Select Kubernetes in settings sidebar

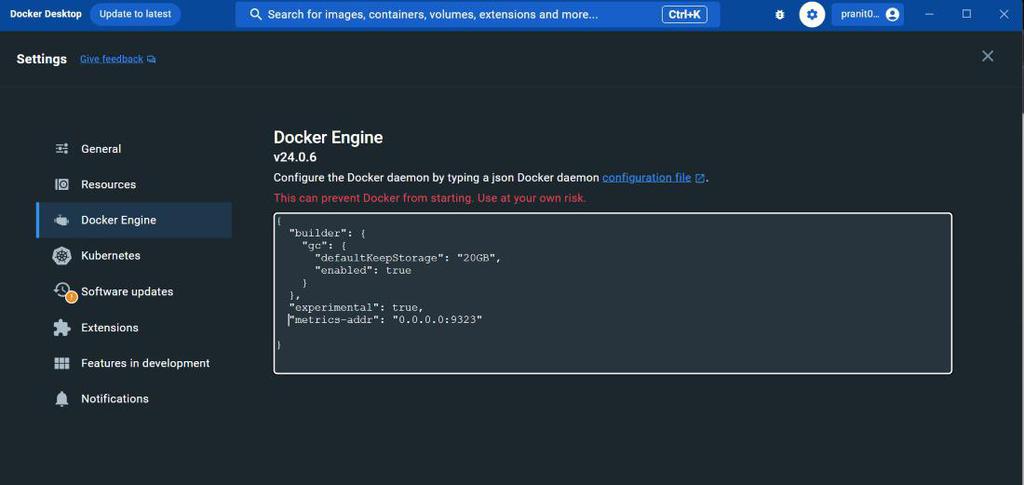(134, 256)
